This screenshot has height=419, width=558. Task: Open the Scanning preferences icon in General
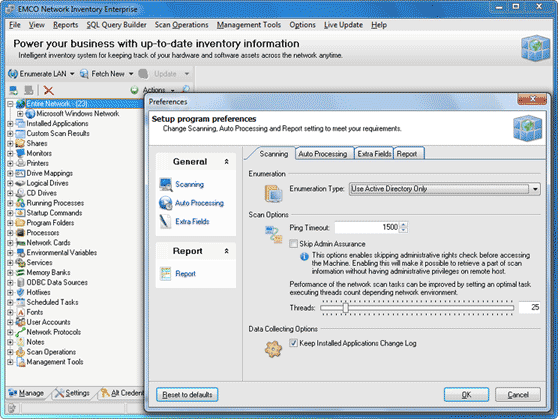click(165, 184)
